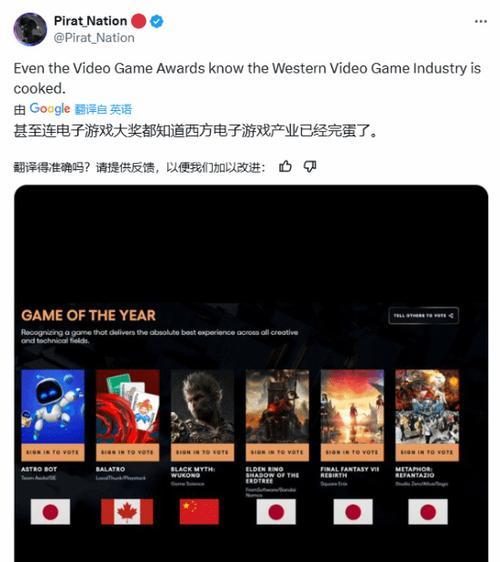Click Sign In To Vote under Astro Bot

(53, 452)
